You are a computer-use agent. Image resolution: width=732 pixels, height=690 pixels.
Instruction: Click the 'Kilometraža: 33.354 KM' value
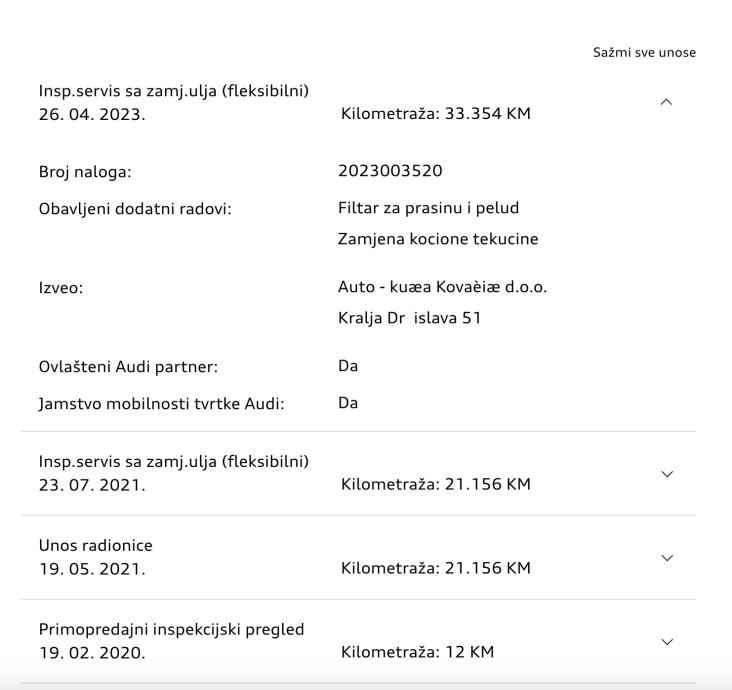click(x=435, y=113)
